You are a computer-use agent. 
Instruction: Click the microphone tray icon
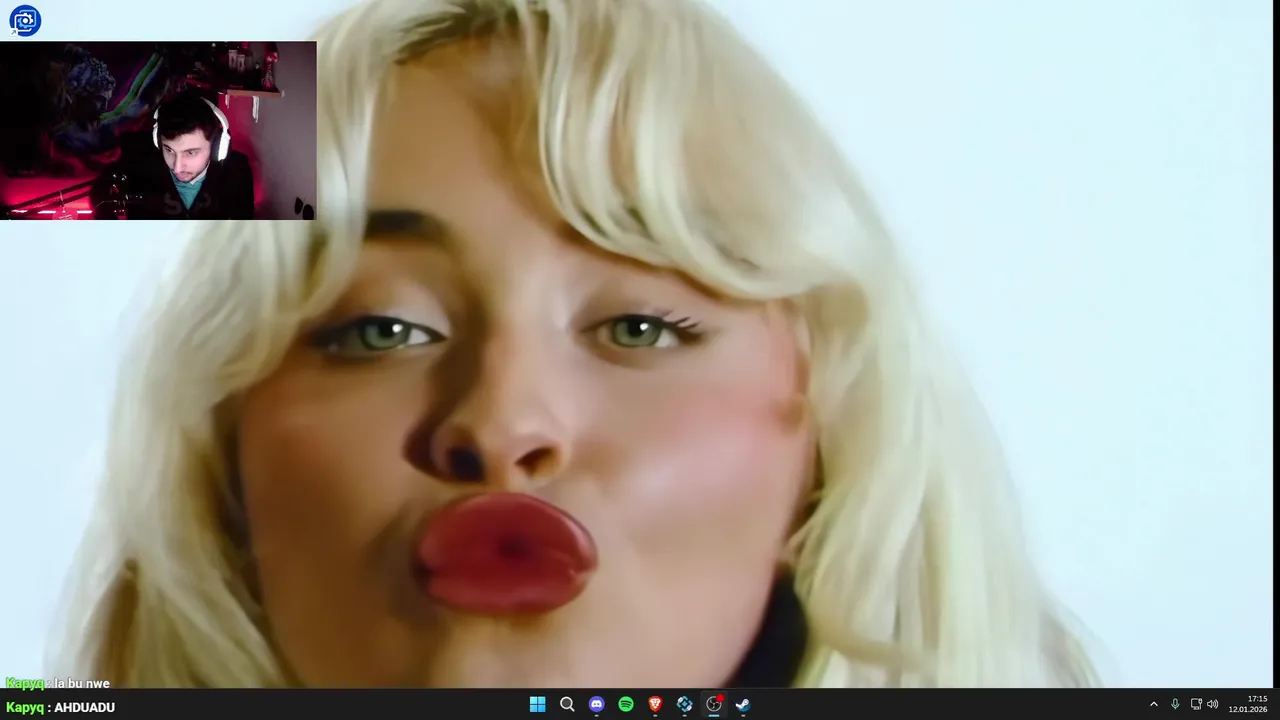coord(1175,704)
